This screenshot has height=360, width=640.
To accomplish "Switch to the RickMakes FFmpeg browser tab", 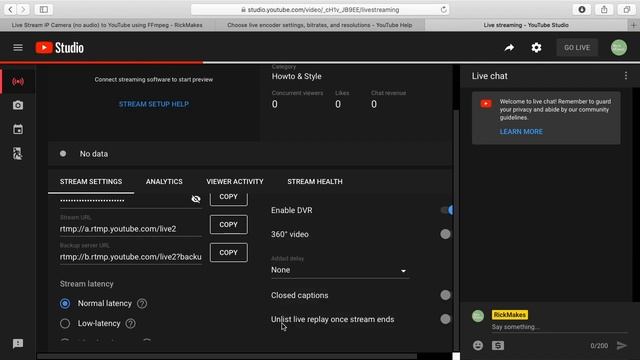I will (107, 25).
